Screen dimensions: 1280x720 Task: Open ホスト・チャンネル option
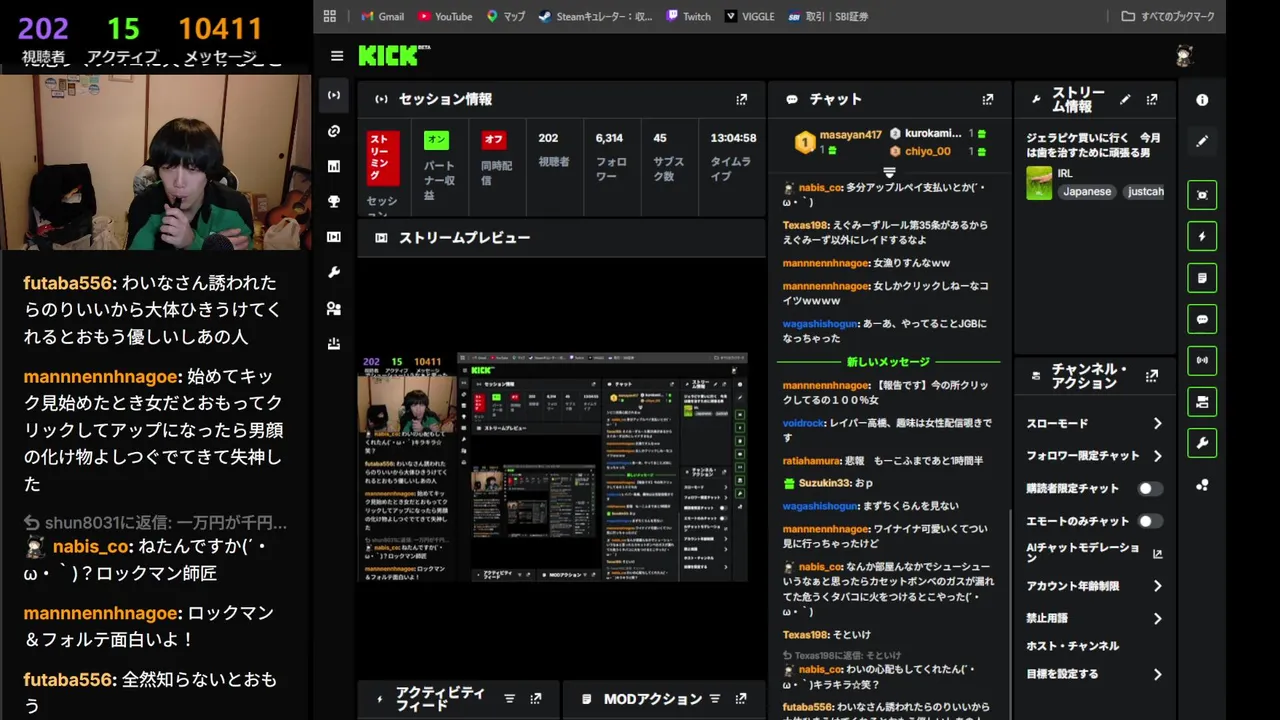click(1072, 646)
